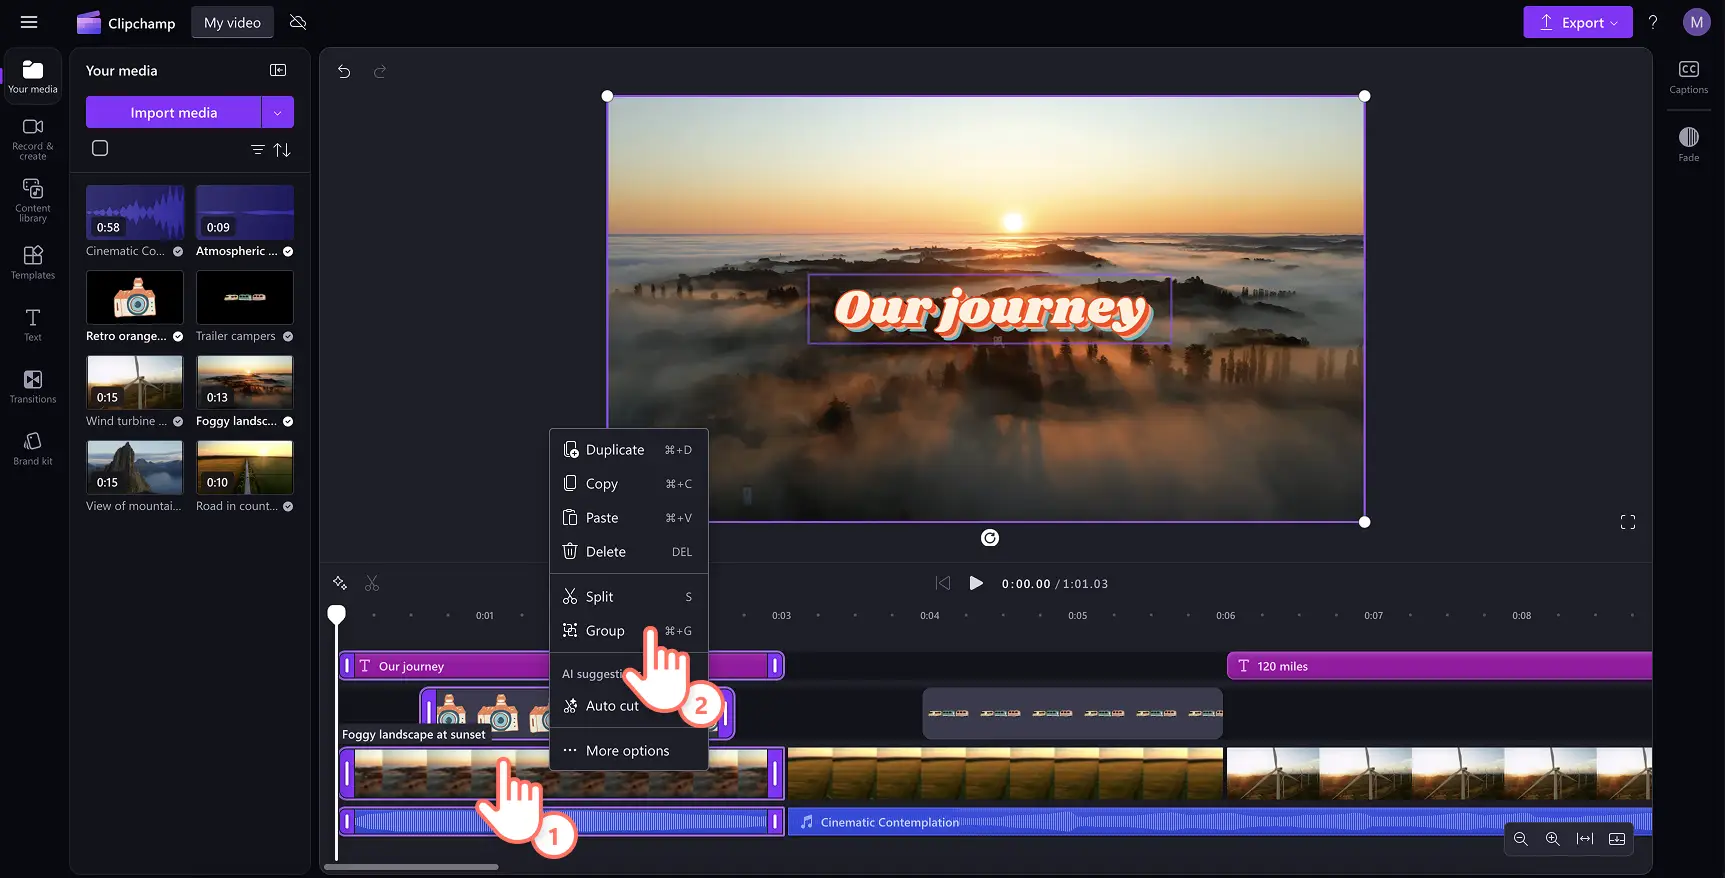This screenshot has width=1725, height=878.
Task: Choose Auto cut from context menu
Action: click(x=629, y=706)
